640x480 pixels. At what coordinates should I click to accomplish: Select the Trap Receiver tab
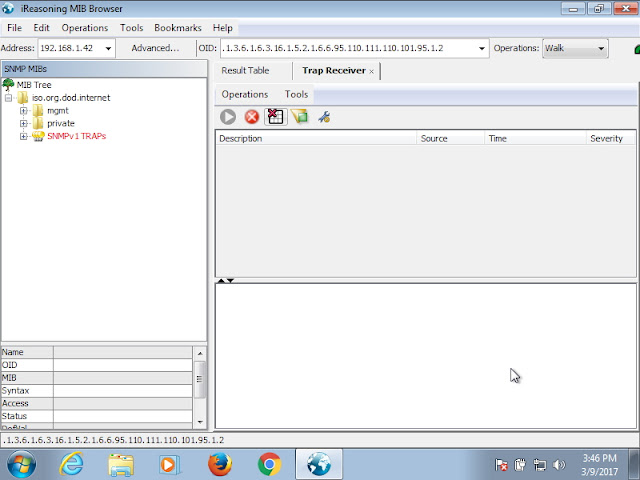point(333,71)
